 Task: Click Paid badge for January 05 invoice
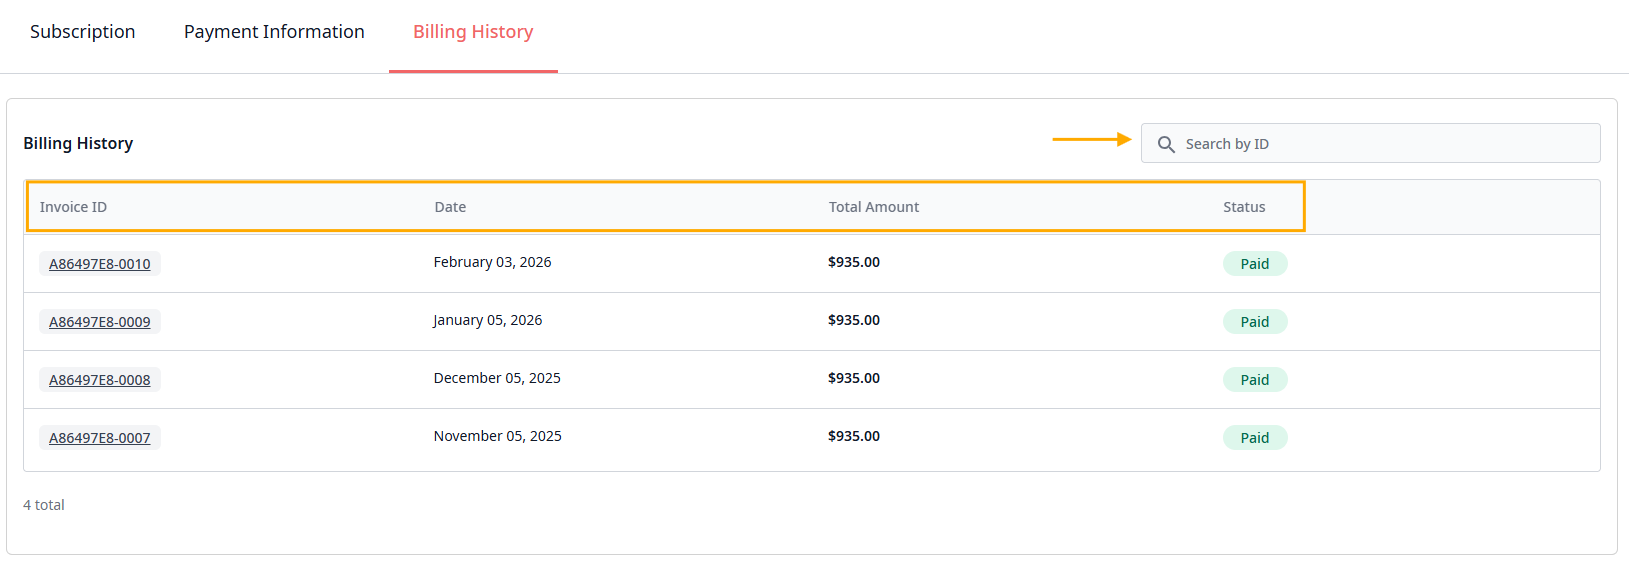tap(1254, 322)
